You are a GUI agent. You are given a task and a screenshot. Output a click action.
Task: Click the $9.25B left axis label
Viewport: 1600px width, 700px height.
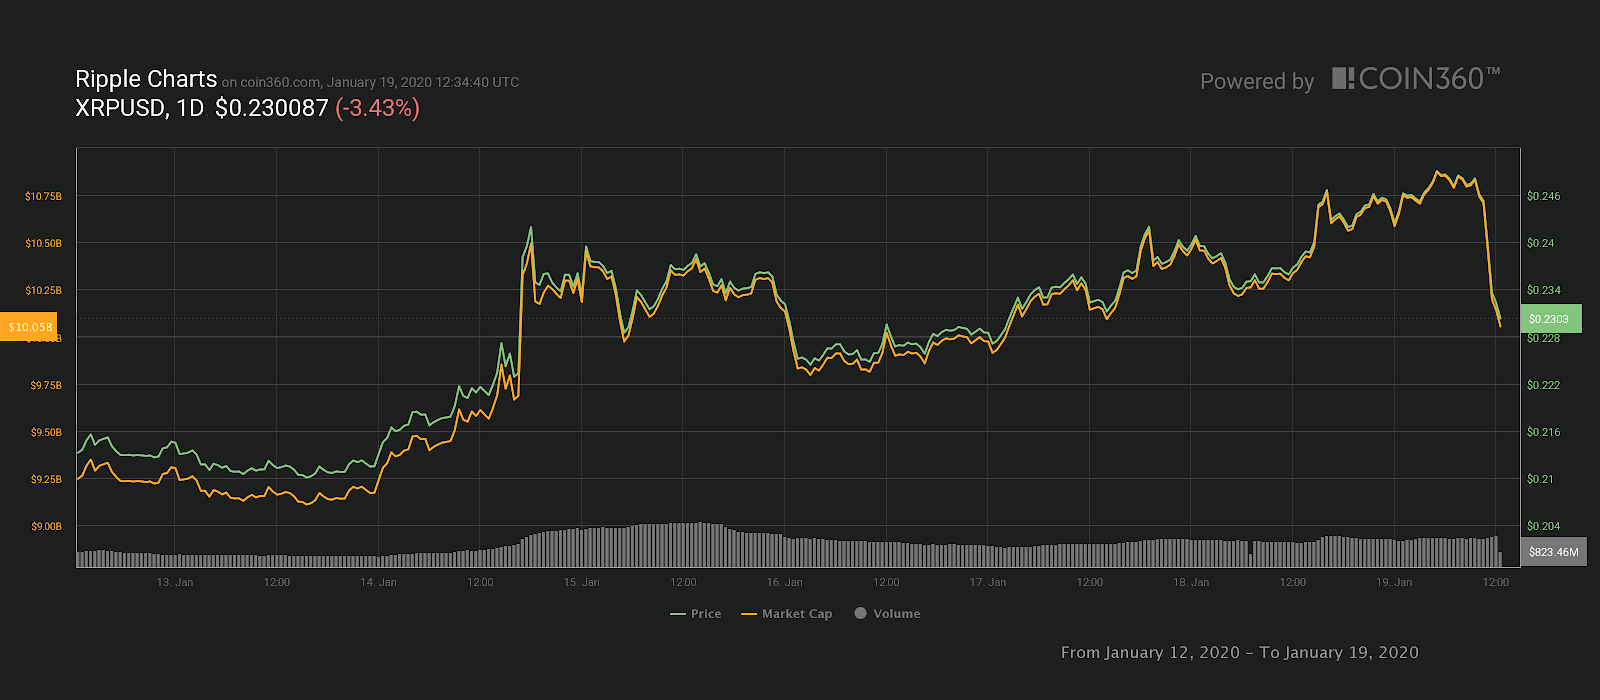(46, 480)
